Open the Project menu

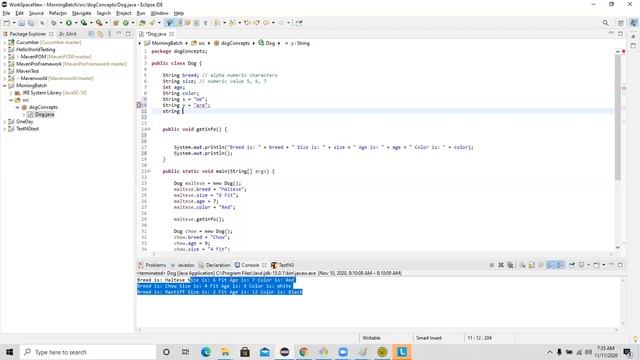tap(124, 13)
